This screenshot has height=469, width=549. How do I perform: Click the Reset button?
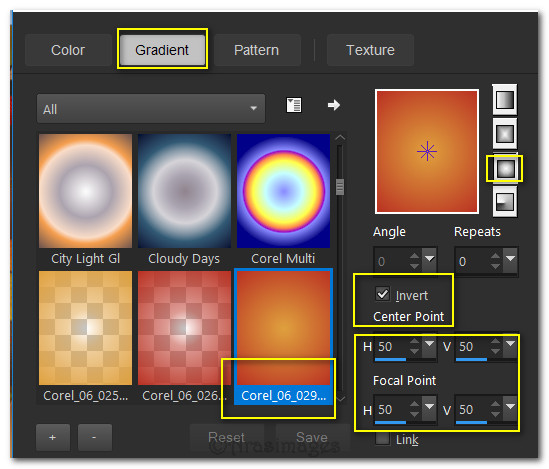point(226,437)
